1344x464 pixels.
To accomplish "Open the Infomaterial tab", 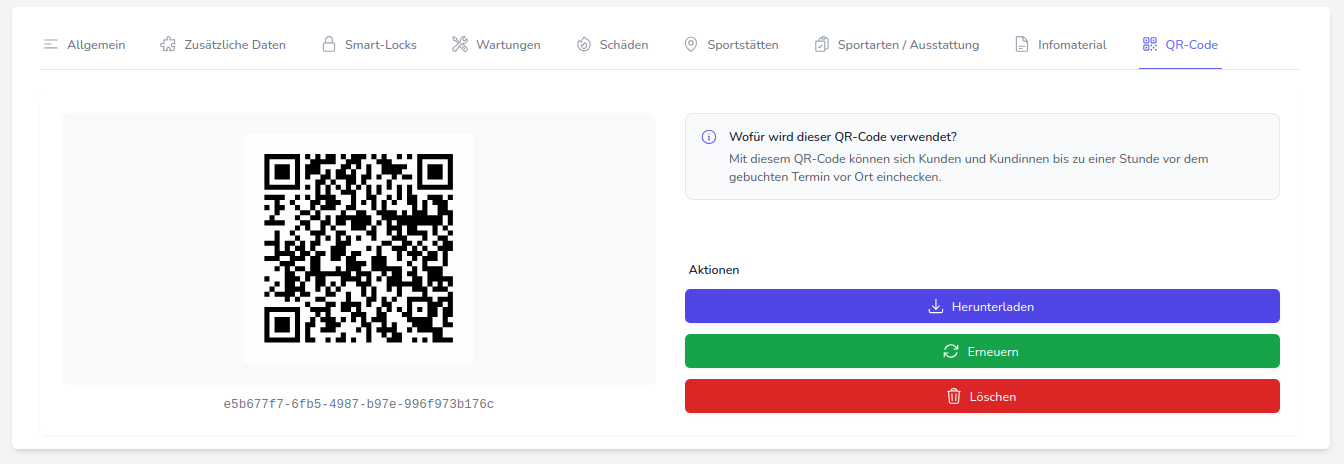I will tap(1072, 45).
